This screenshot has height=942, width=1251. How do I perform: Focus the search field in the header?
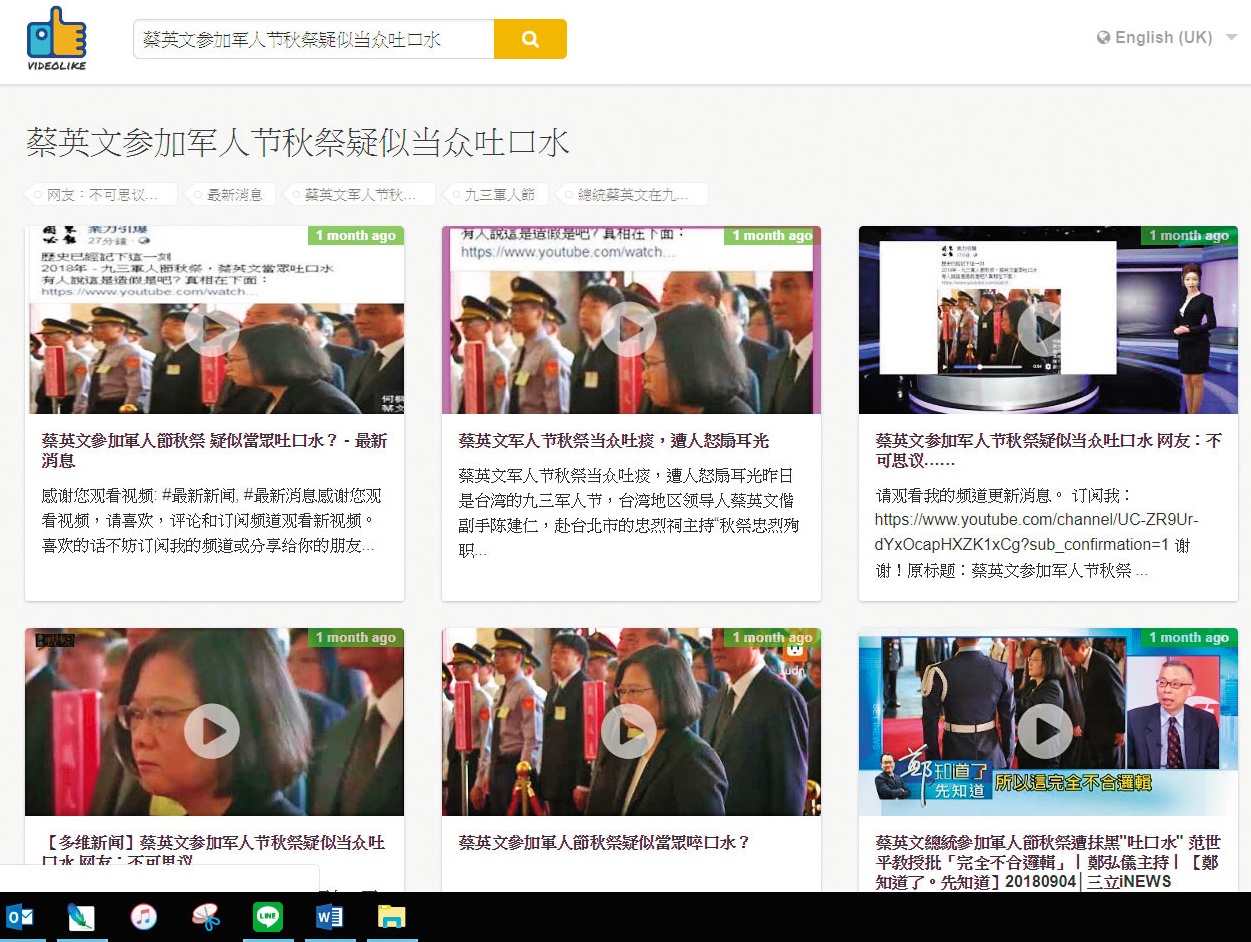[314, 39]
